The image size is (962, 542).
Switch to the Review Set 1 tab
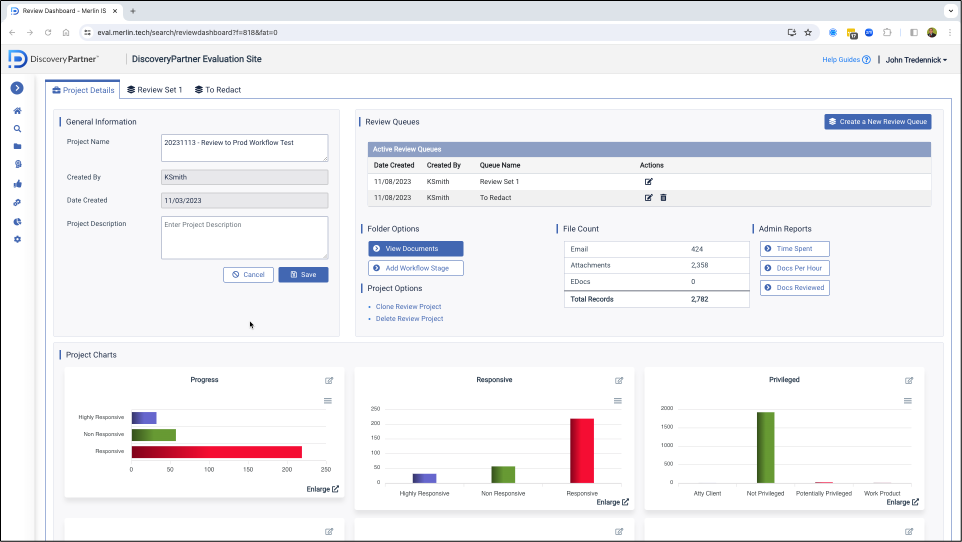(x=154, y=90)
